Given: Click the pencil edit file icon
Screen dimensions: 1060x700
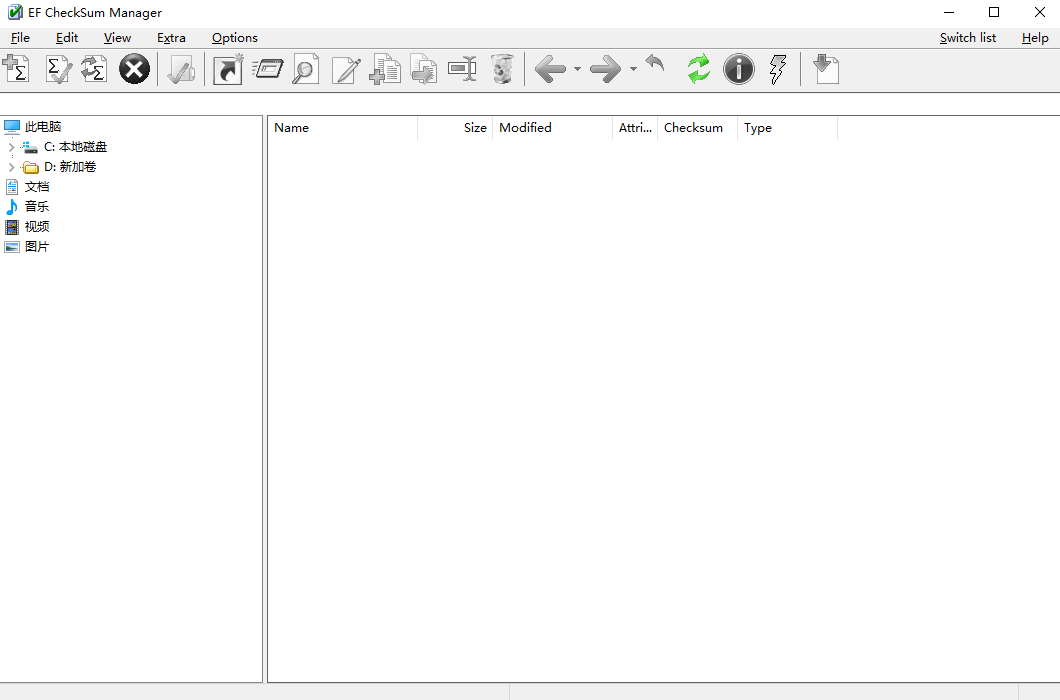Looking at the screenshot, I should coord(346,69).
